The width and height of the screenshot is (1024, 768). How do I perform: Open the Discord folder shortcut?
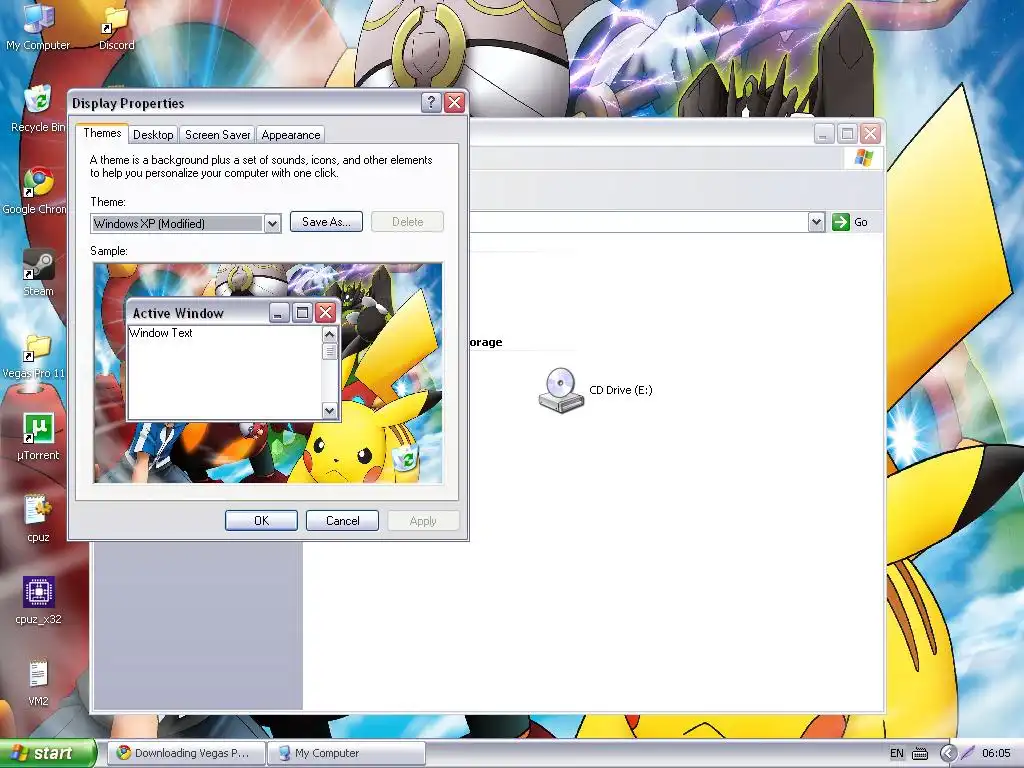point(116,26)
